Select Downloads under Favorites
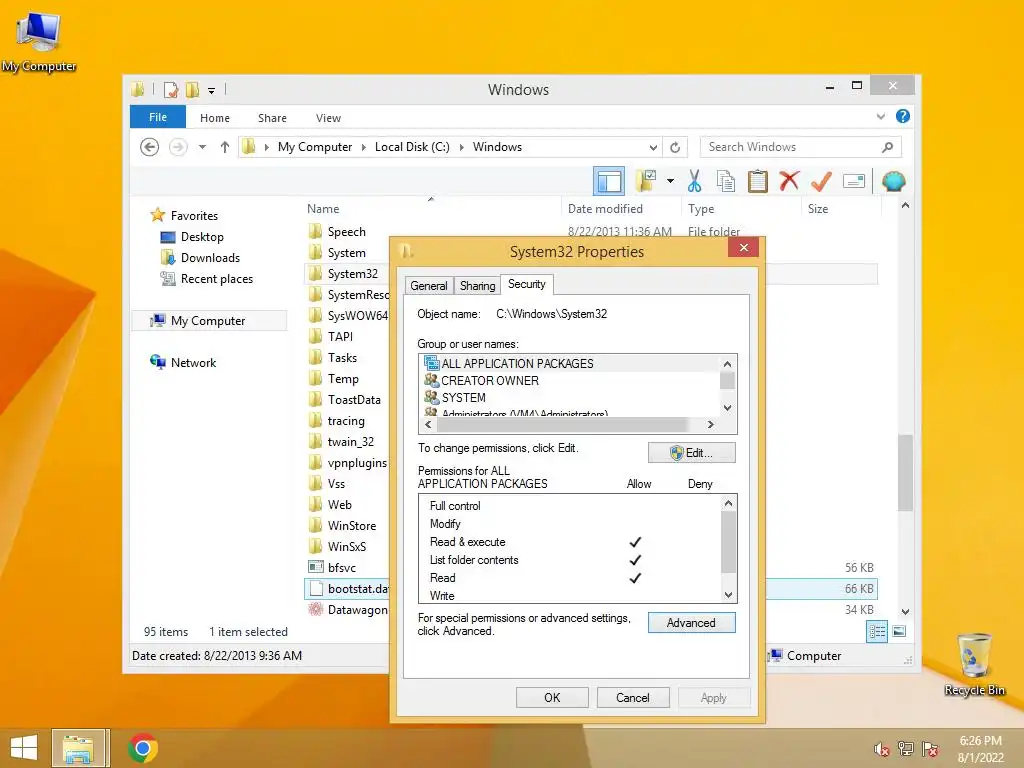 210,258
